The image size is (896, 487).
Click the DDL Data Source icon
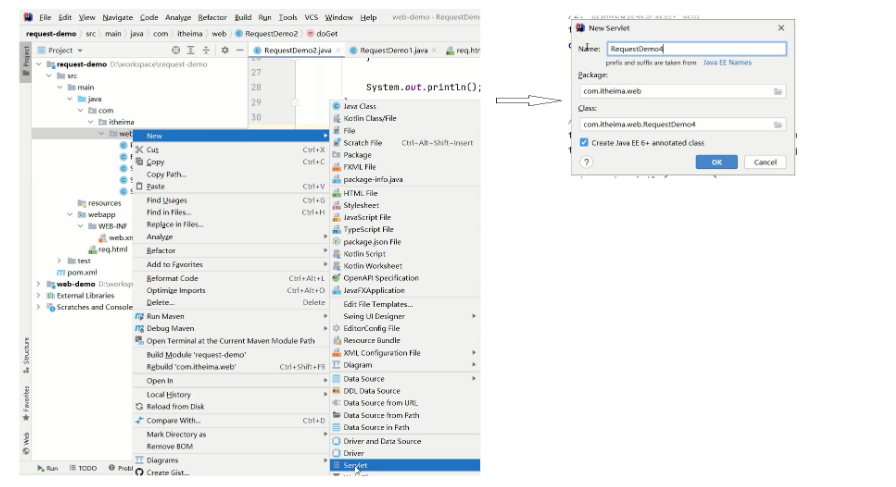click(x=337, y=391)
